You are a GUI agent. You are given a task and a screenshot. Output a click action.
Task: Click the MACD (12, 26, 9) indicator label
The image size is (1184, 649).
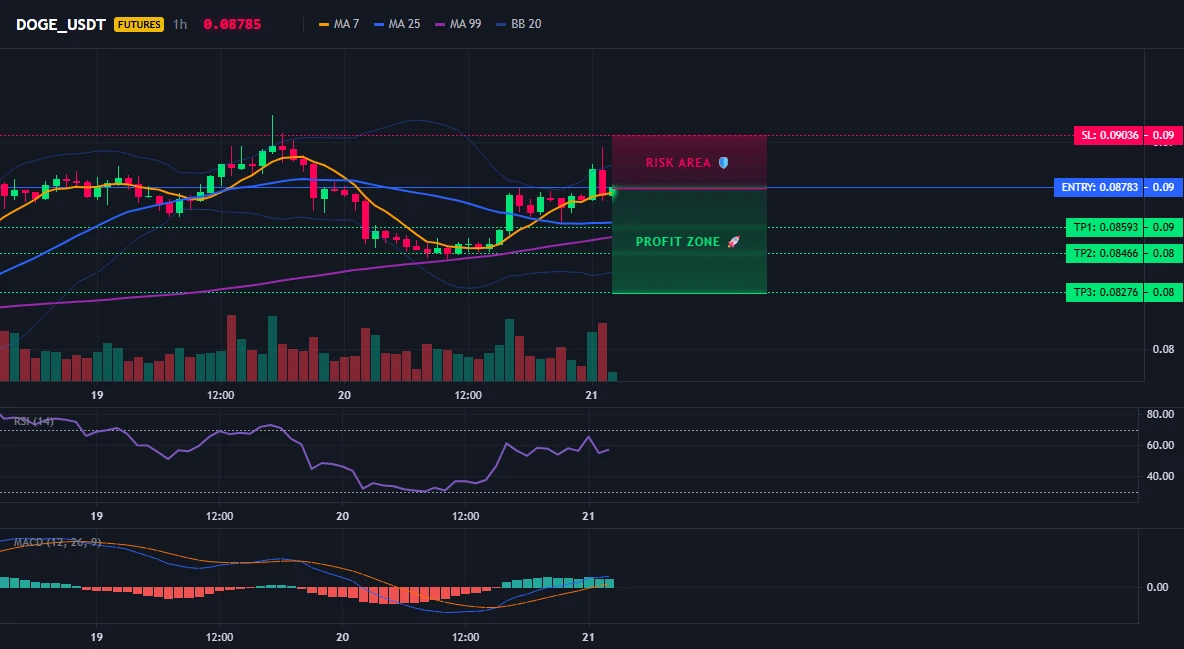(x=57, y=542)
